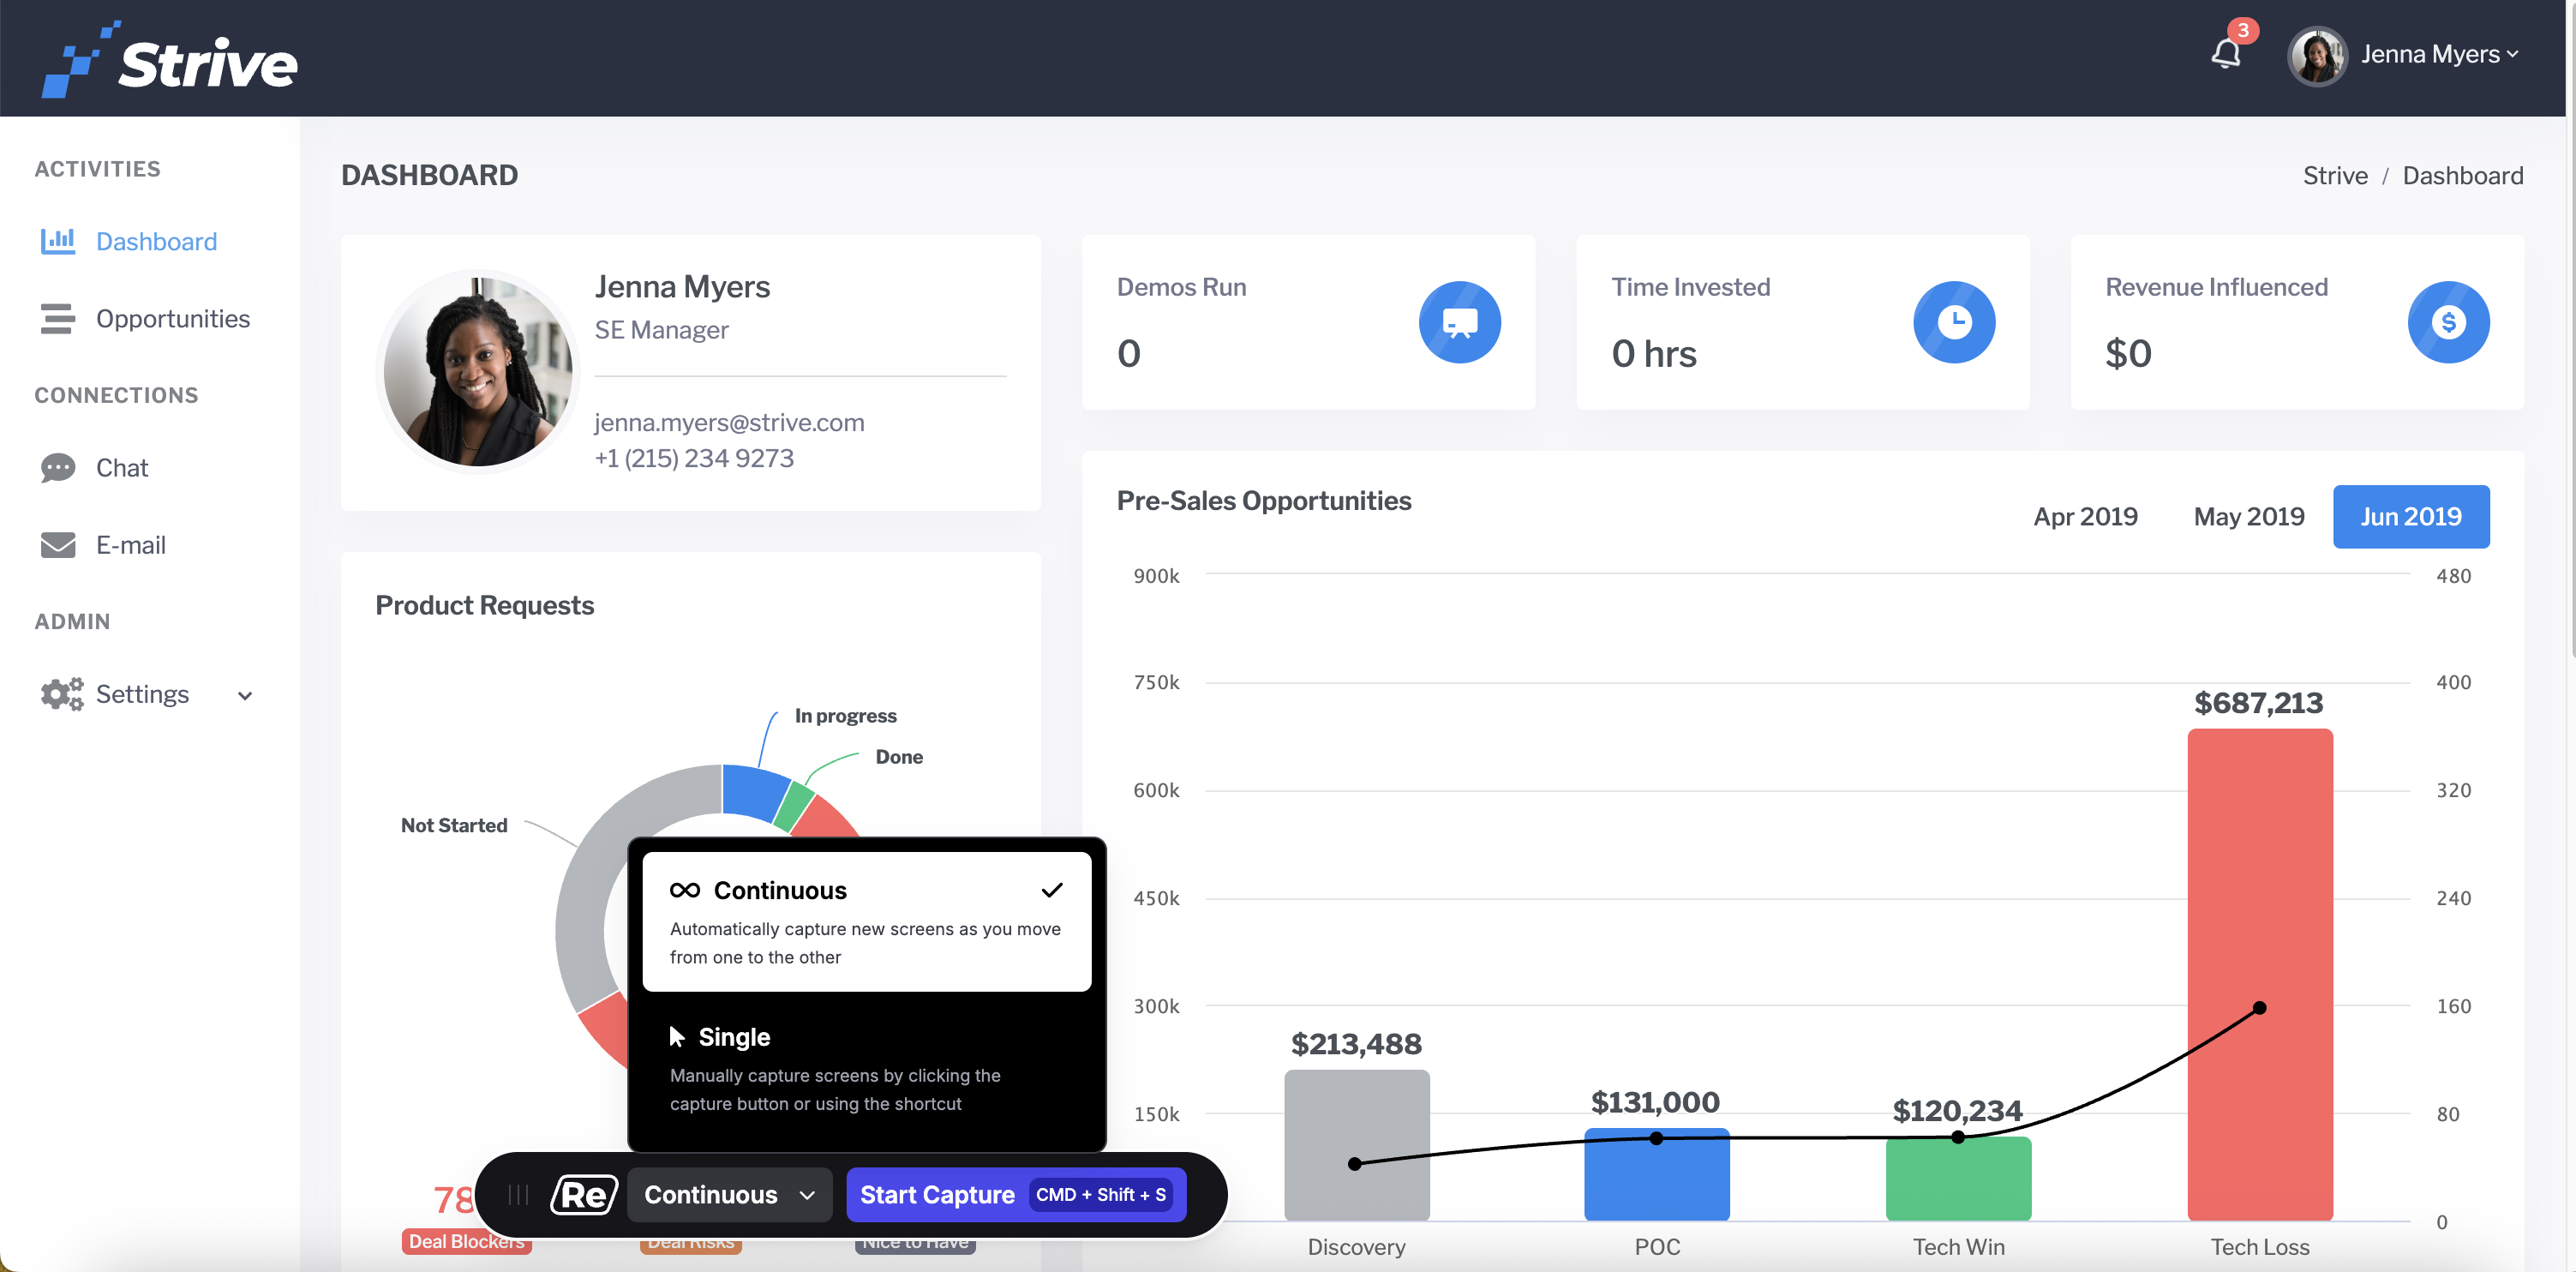Screen dimensions: 2576x1272
Task: Select the Demos Run presentation icon
Action: 1459,322
